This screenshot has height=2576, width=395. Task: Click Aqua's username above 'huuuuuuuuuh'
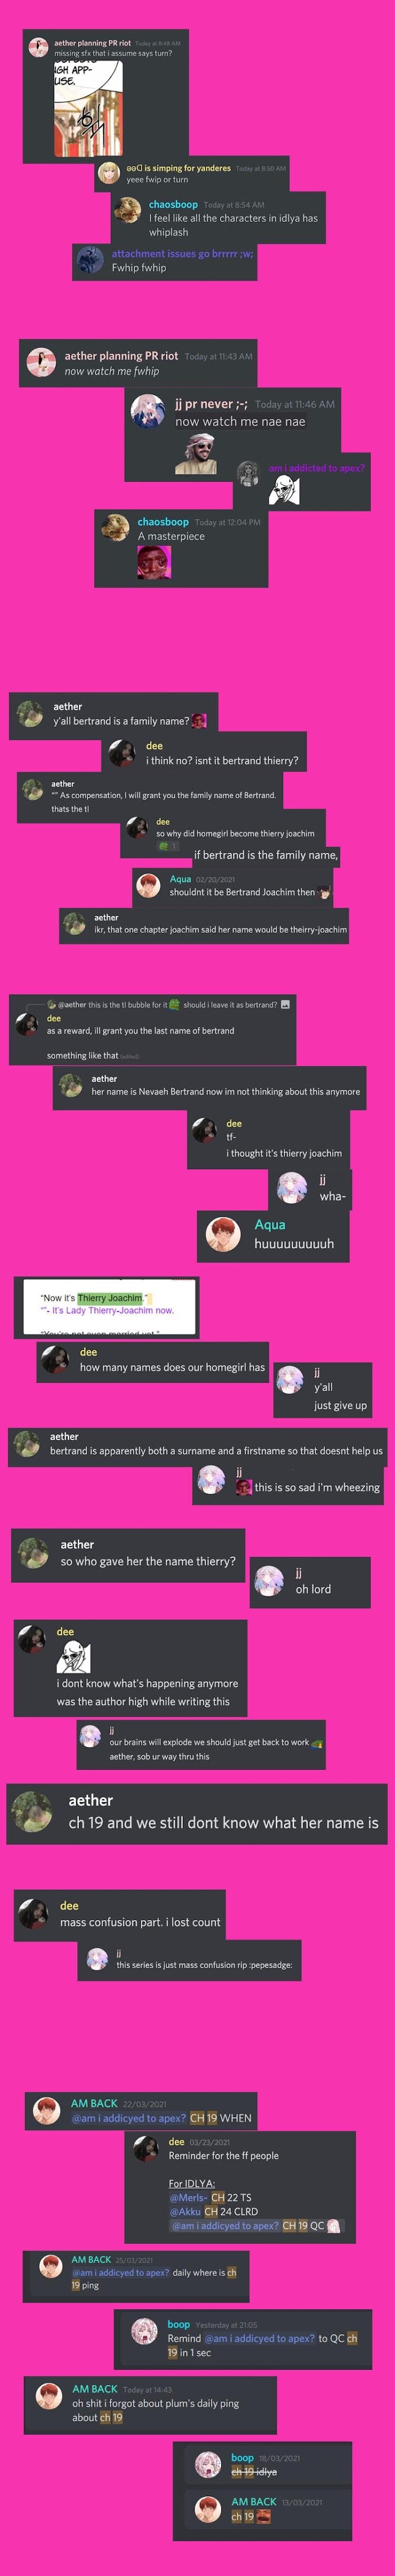(x=270, y=1225)
